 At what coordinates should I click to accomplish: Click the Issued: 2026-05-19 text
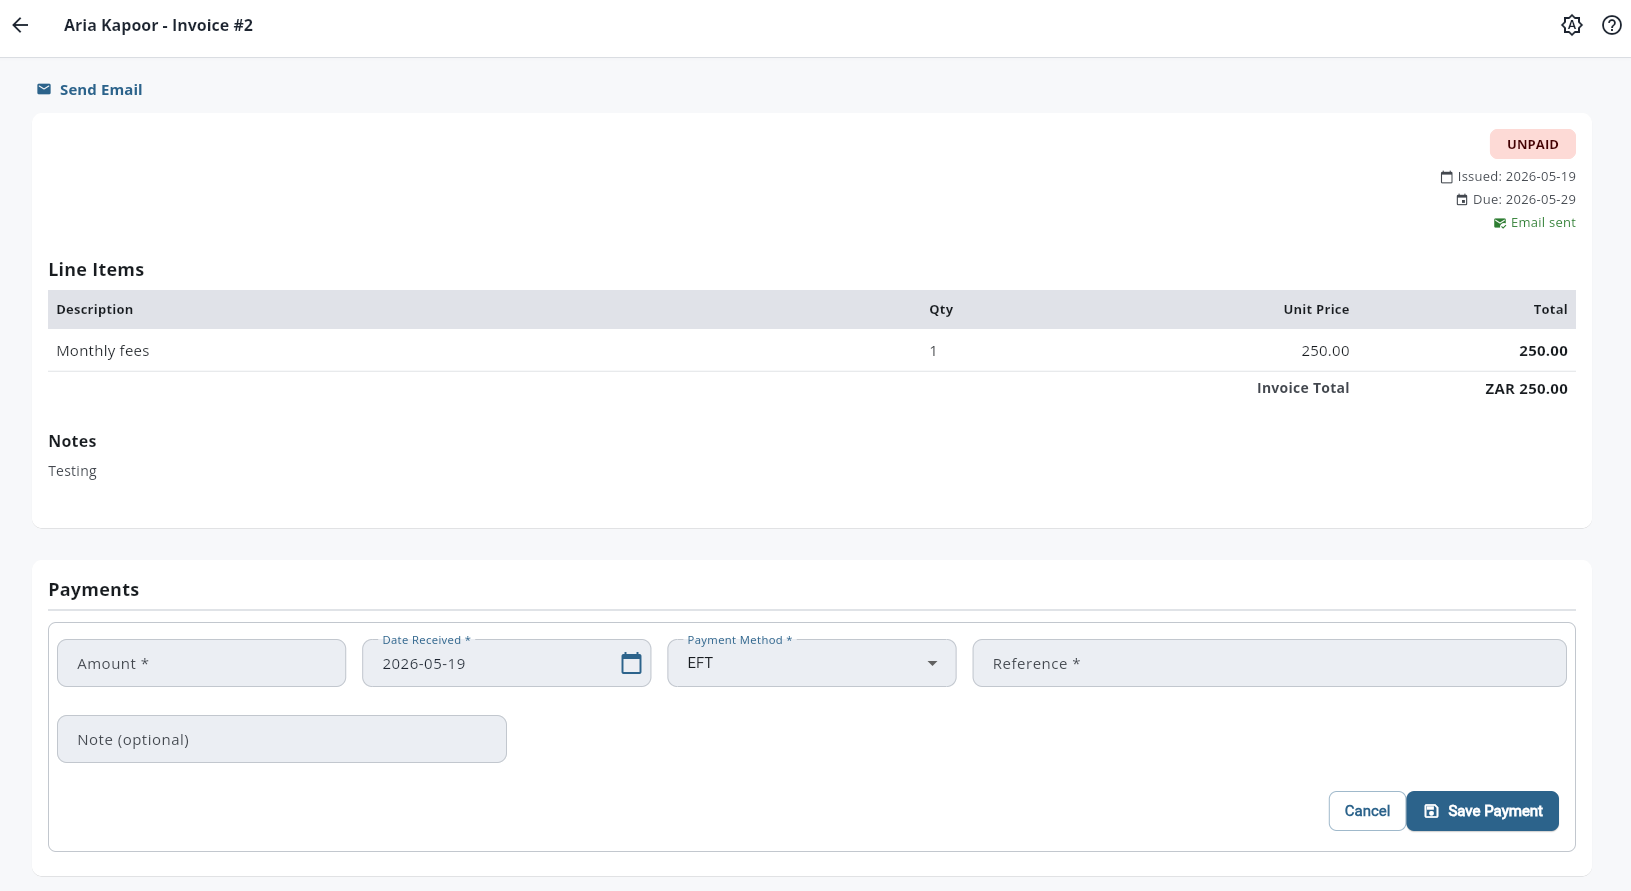coord(1516,177)
